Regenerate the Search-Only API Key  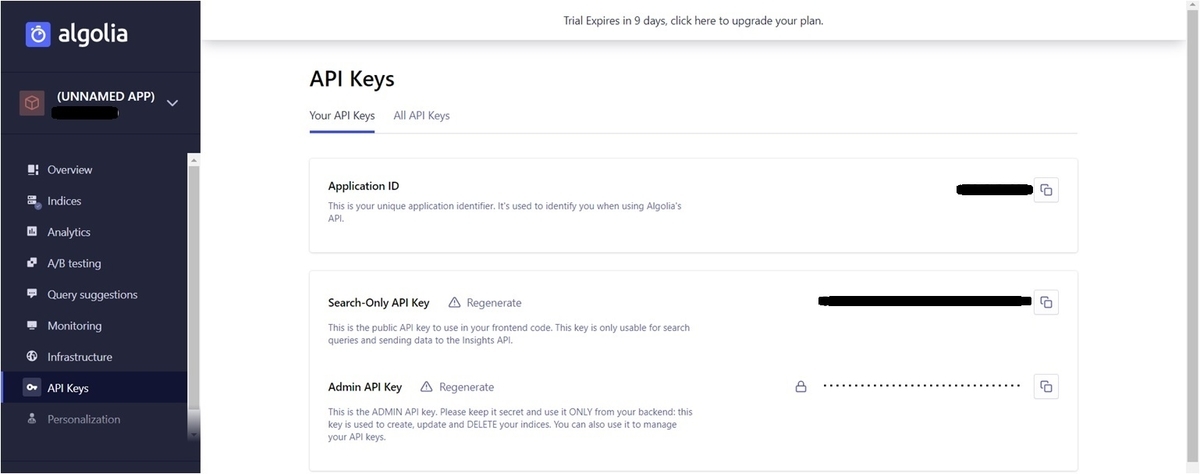click(x=493, y=303)
